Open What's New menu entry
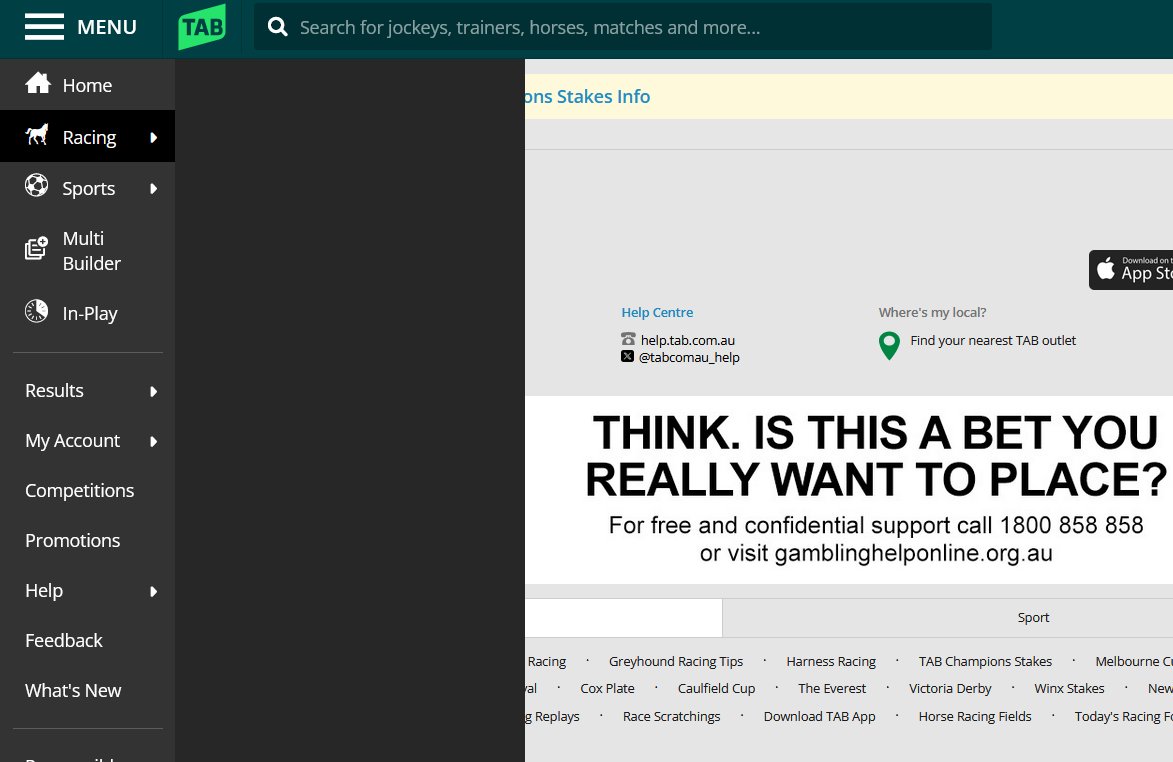Image resolution: width=1173 pixels, height=762 pixels. coord(88,691)
